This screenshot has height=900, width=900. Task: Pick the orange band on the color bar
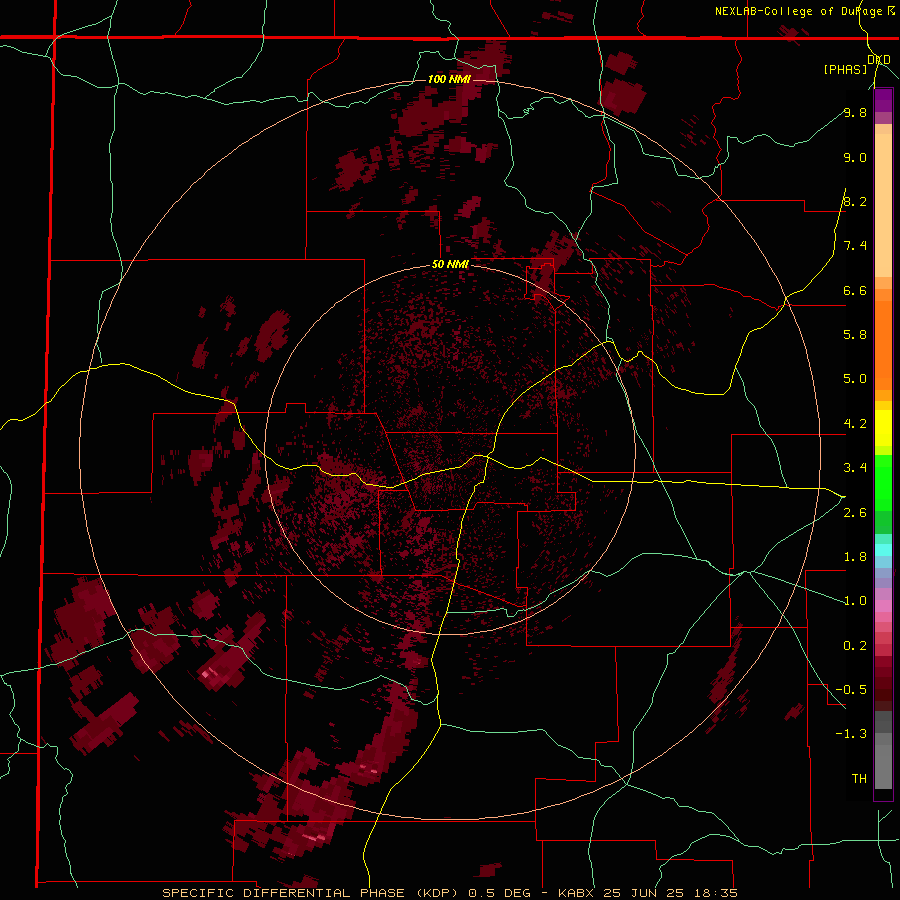pos(883,344)
